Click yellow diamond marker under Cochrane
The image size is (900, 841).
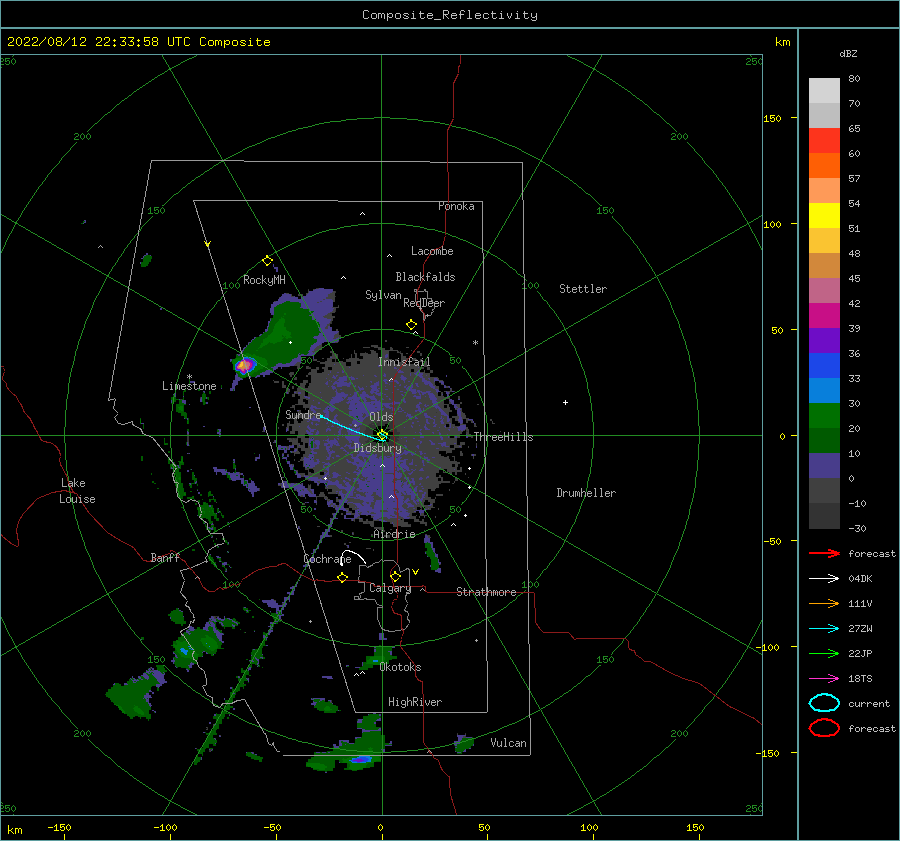[343, 578]
